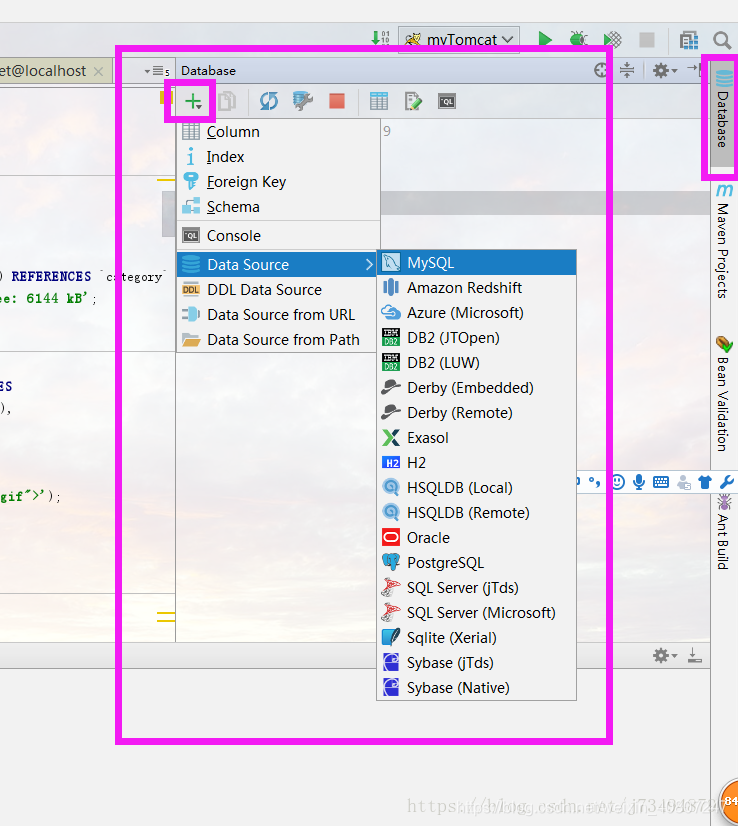Select Sqlite (Xerial) data source

click(477, 638)
